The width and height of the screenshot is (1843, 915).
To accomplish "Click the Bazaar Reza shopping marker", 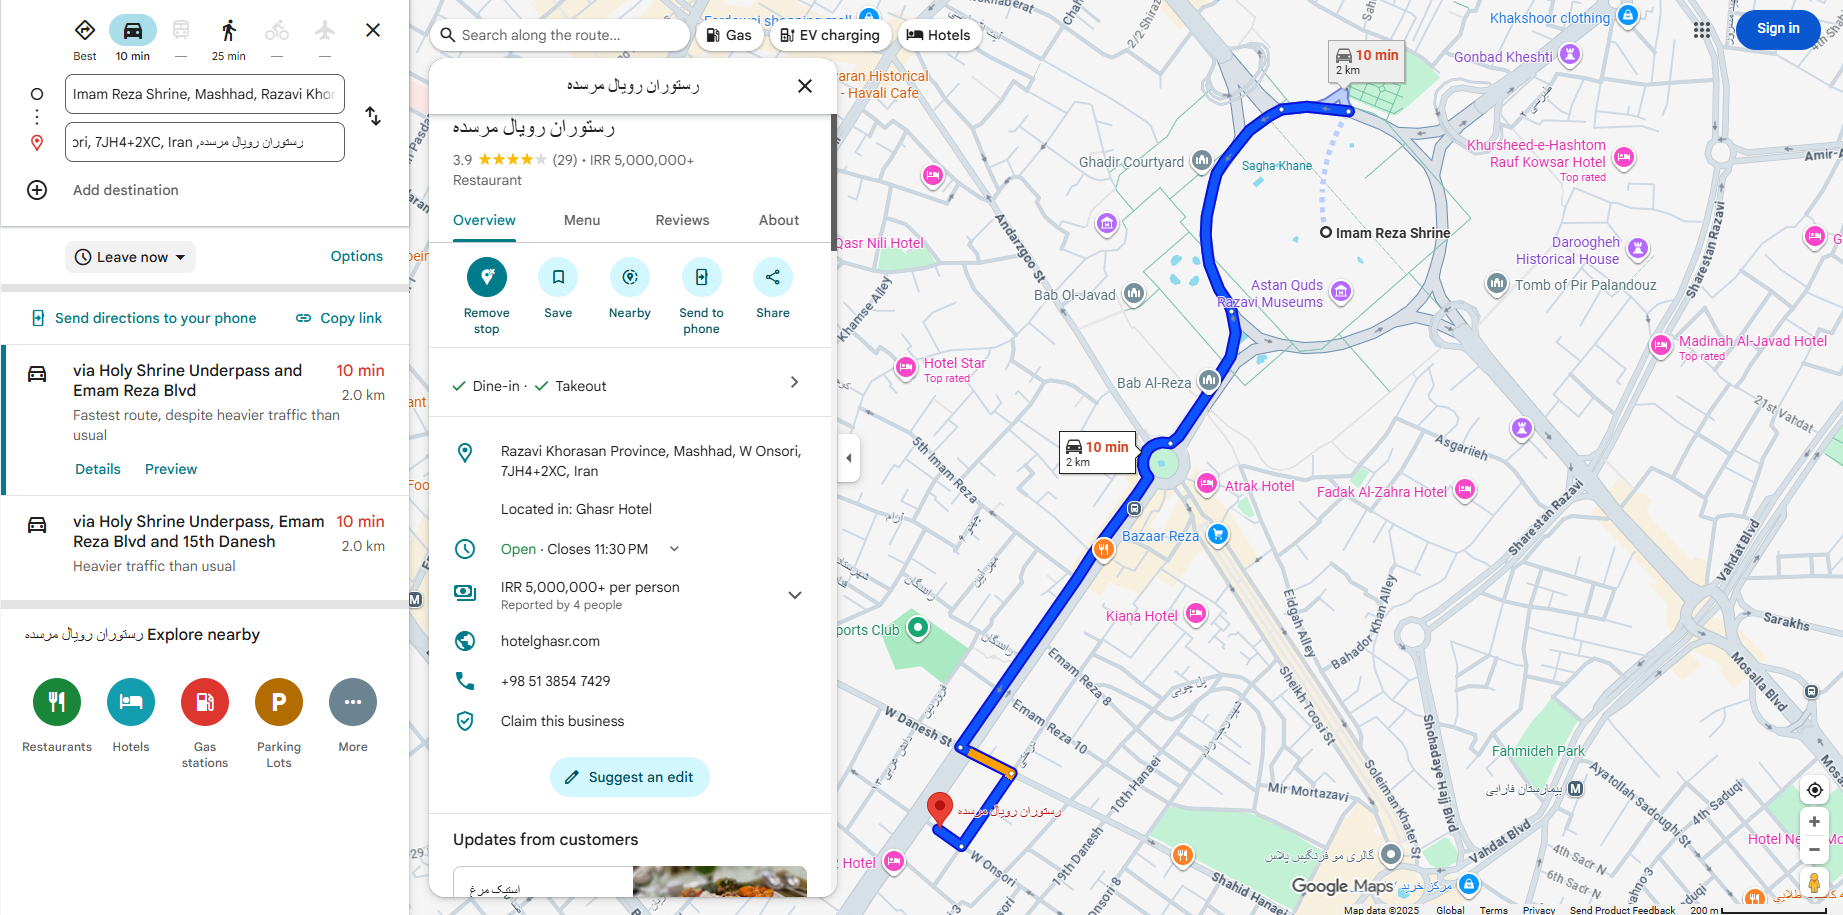I will 1217,534.
